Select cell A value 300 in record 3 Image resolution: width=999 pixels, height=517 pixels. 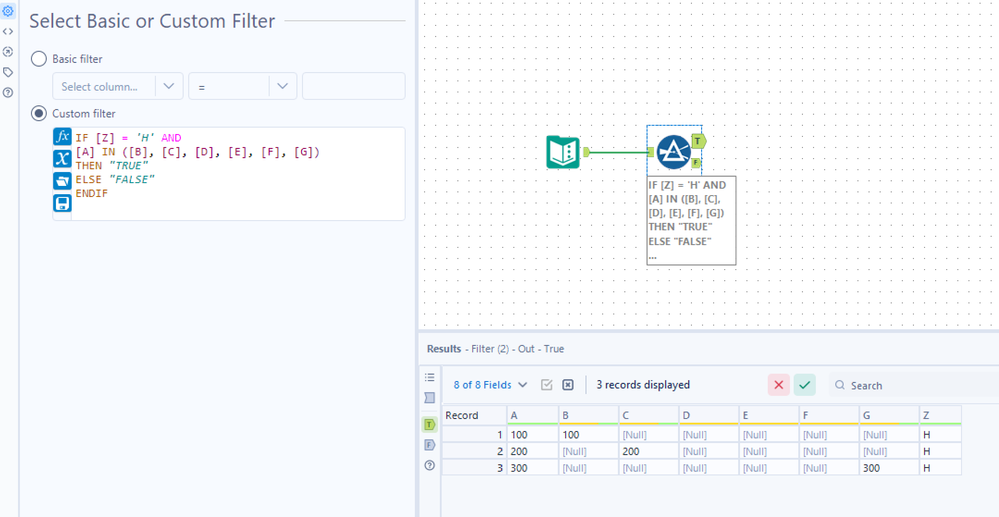pos(533,468)
